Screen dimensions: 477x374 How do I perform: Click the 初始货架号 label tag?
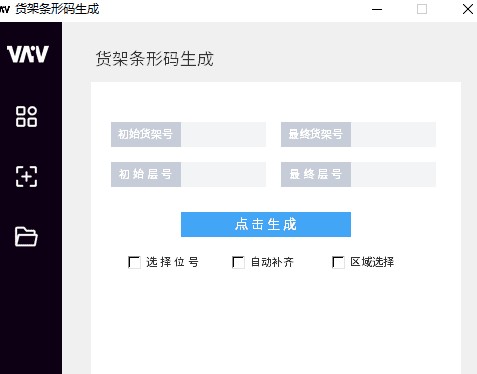point(146,134)
